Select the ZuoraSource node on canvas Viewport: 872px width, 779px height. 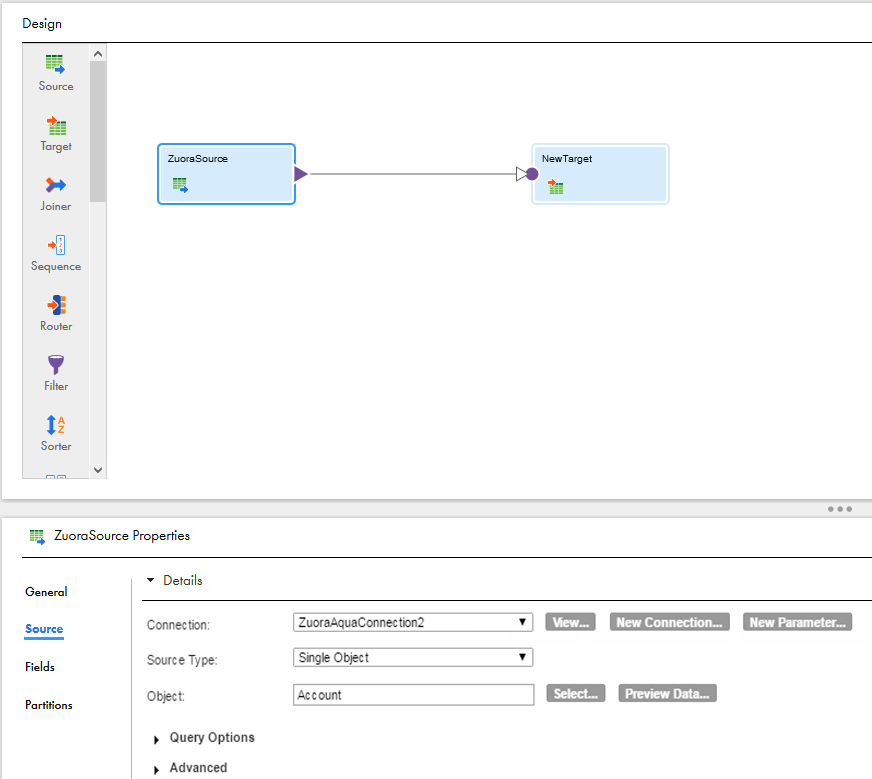point(226,174)
